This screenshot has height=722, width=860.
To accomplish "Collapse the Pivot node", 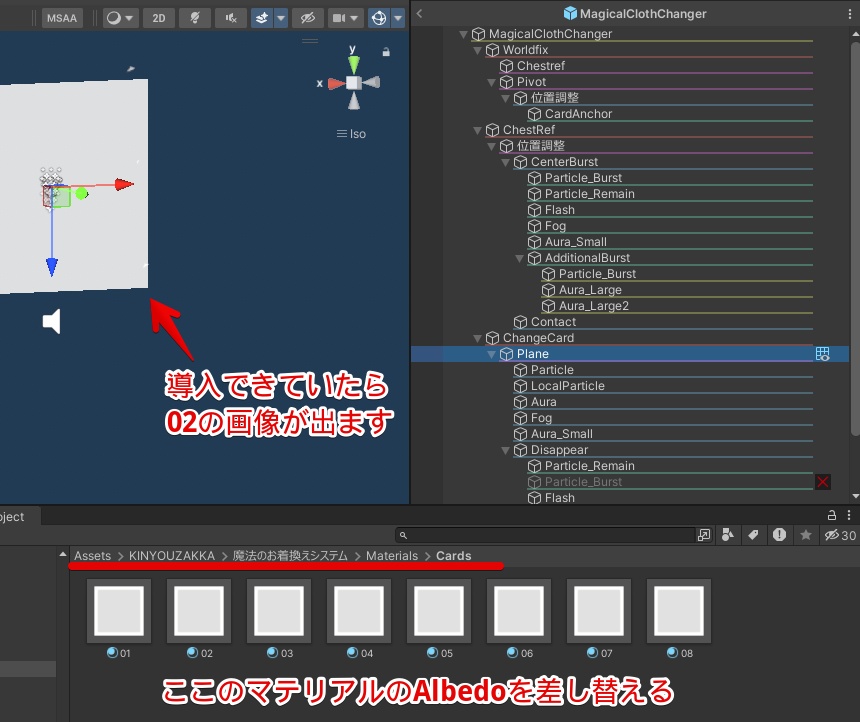I will coord(491,82).
